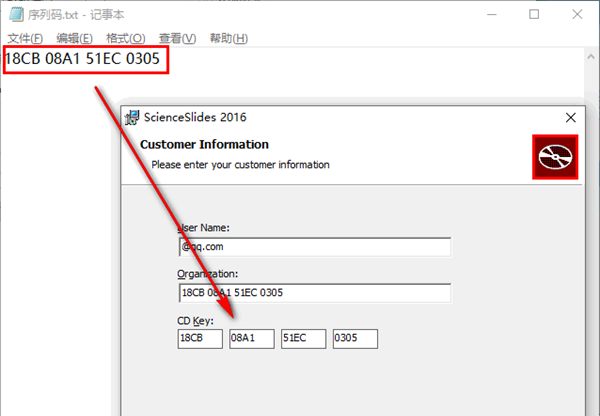Click into the Organization field

[315, 293]
